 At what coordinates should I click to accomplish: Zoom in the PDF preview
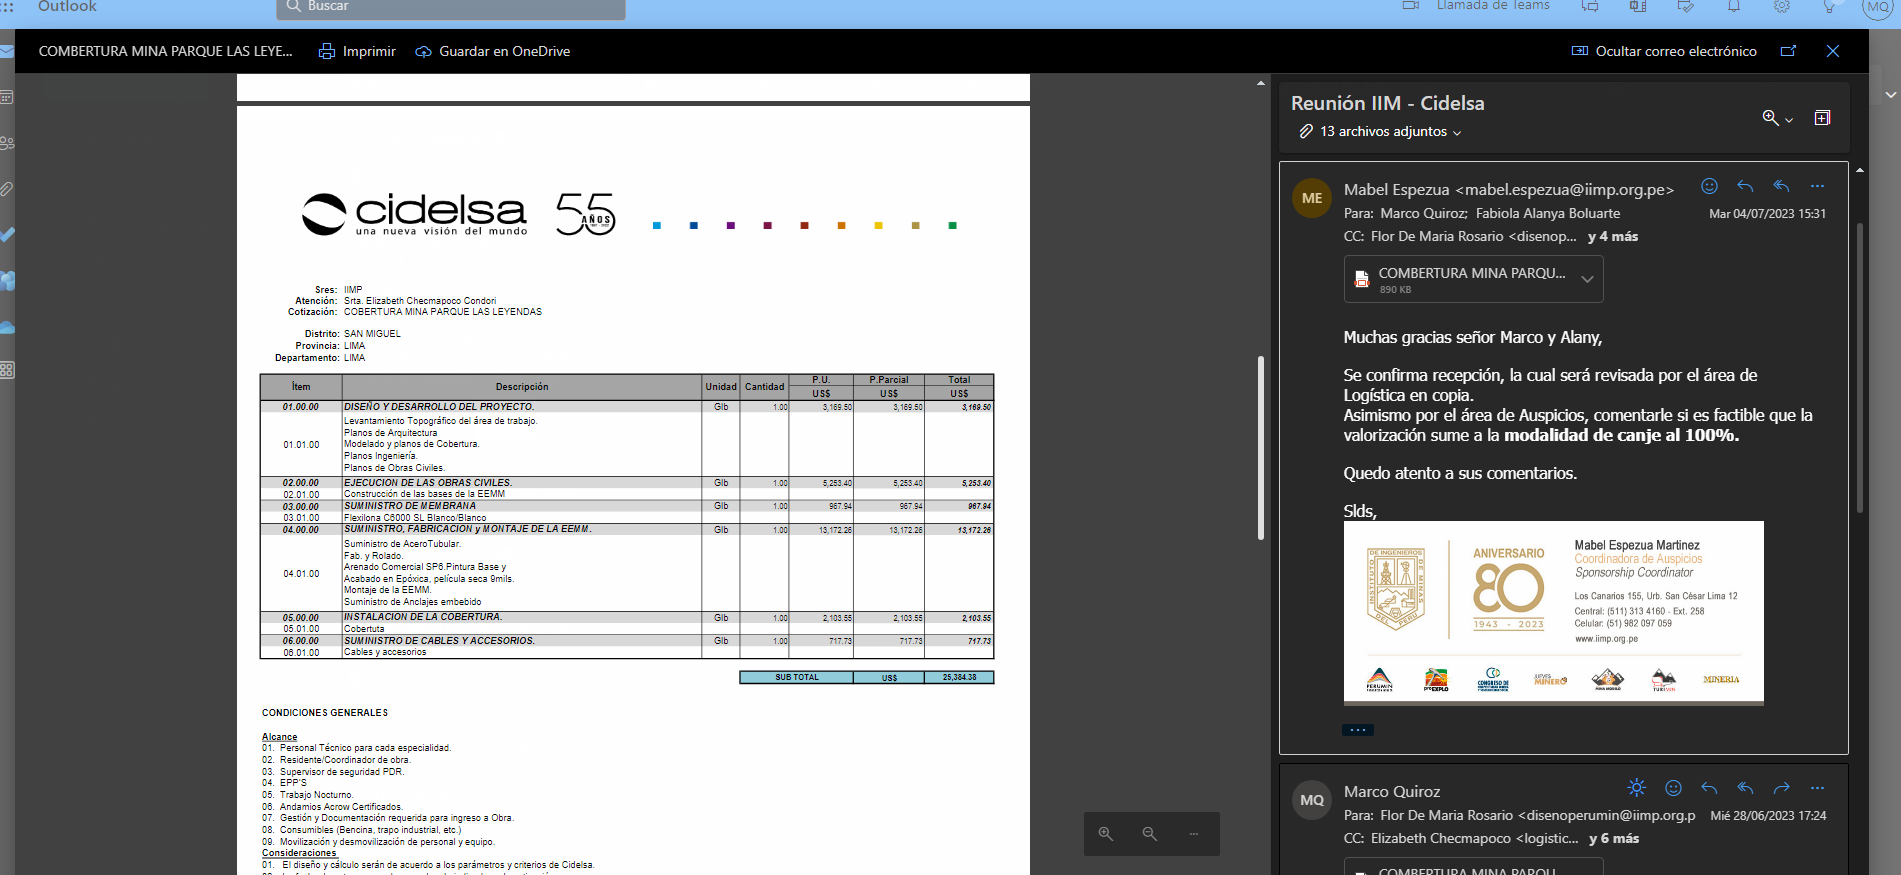pyautogui.click(x=1106, y=834)
